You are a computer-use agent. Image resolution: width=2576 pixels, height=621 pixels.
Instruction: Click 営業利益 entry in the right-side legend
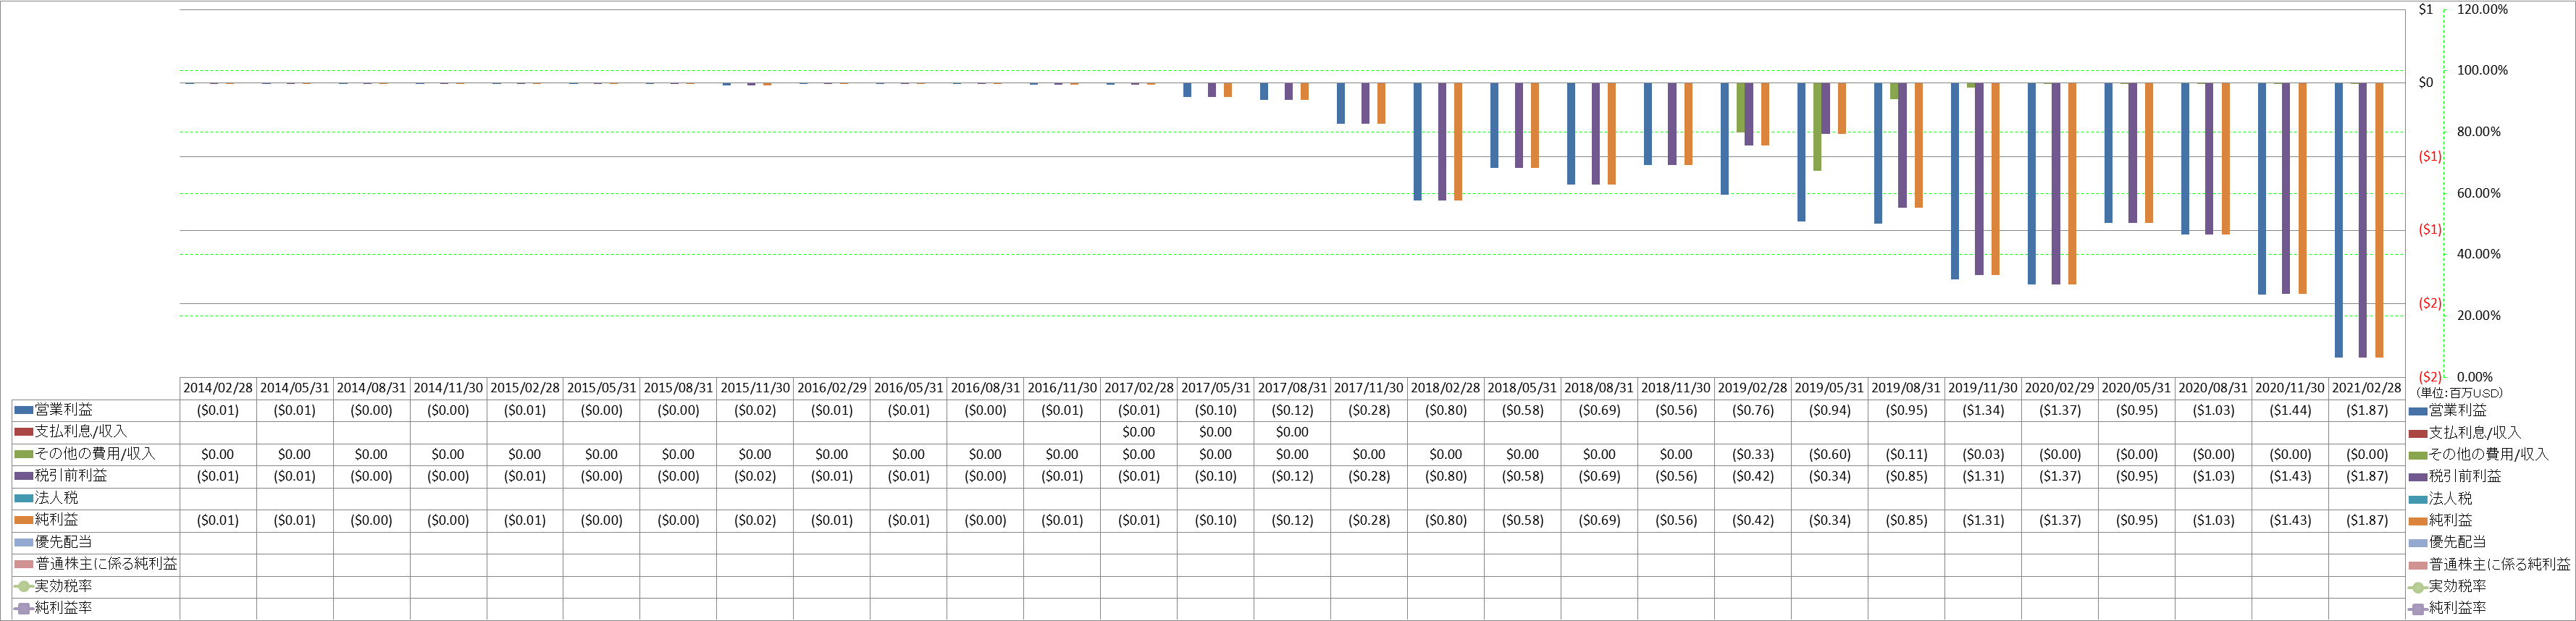(2448, 411)
